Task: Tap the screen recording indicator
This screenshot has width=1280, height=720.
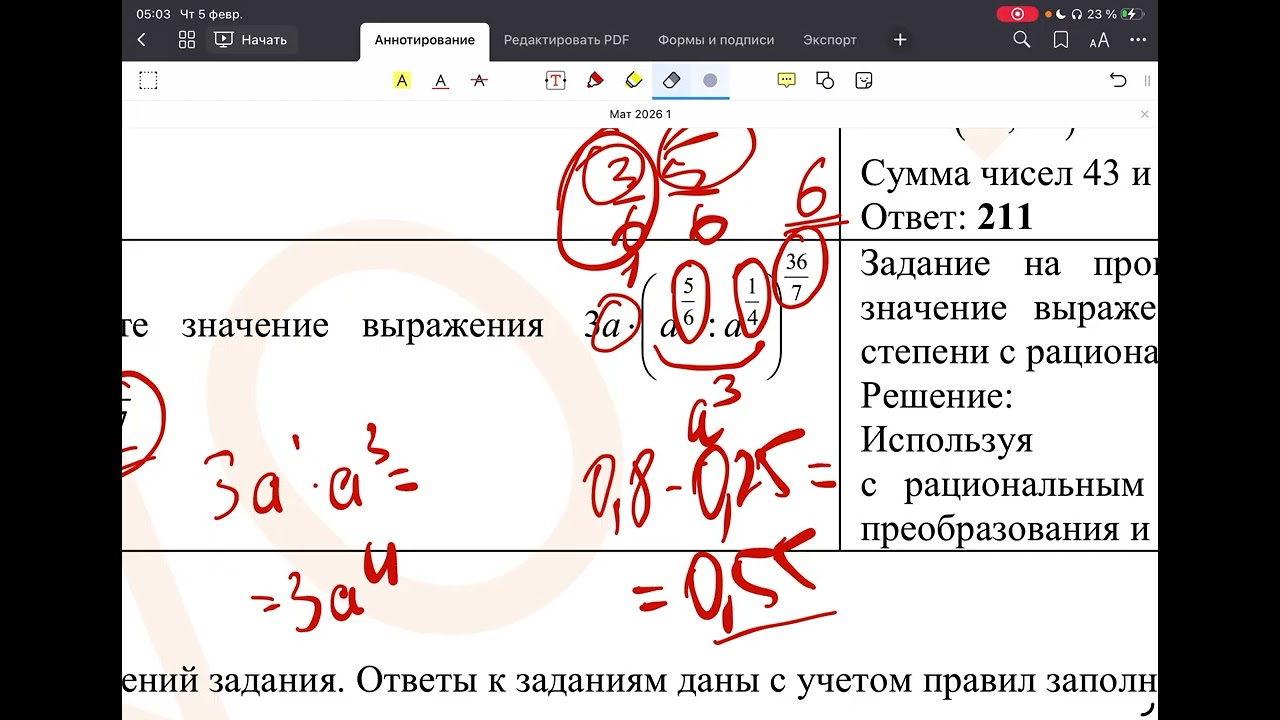Action: [x=1017, y=14]
